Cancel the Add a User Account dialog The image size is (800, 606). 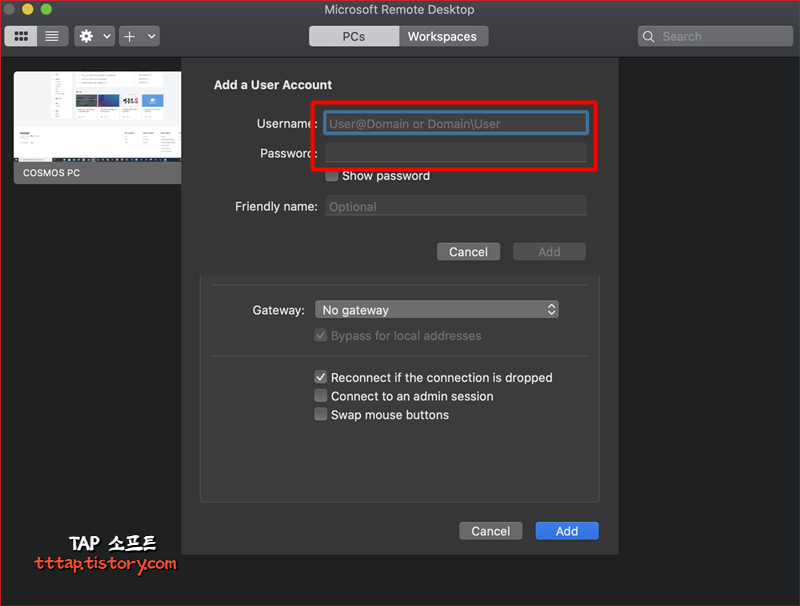(x=468, y=251)
